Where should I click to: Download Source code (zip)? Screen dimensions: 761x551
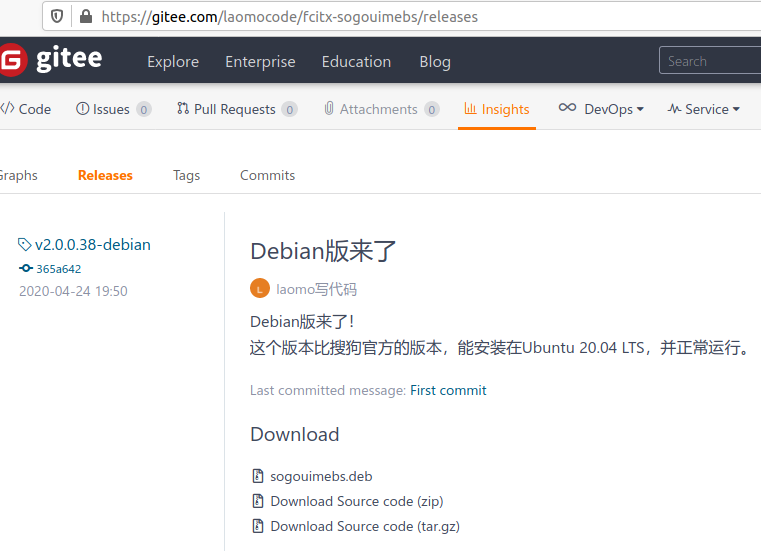coord(357,501)
